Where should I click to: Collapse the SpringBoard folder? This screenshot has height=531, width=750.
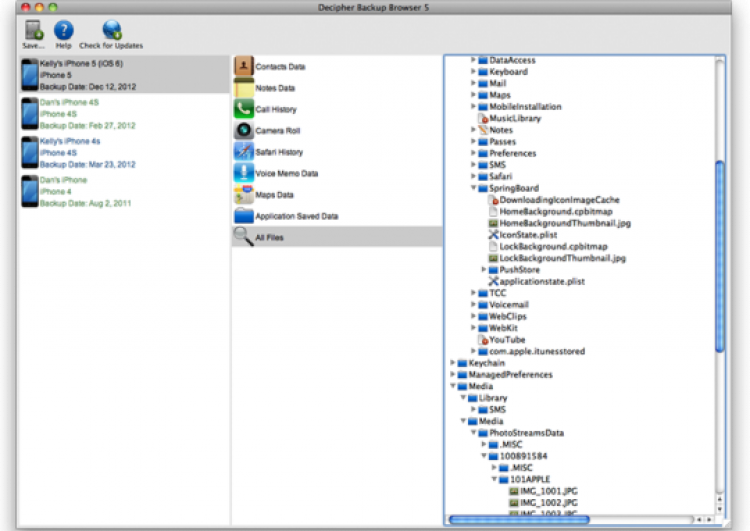pyautogui.click(x=473, y=188)
